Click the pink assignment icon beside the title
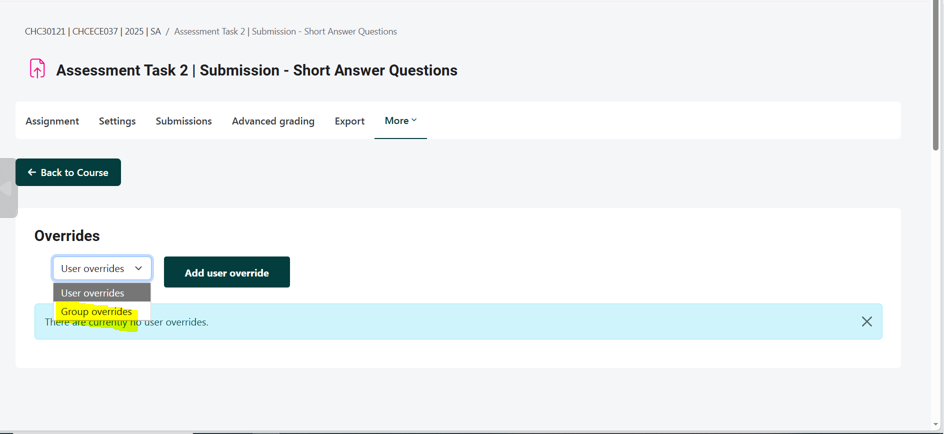944x434 pixels. [x=37, y=69]
